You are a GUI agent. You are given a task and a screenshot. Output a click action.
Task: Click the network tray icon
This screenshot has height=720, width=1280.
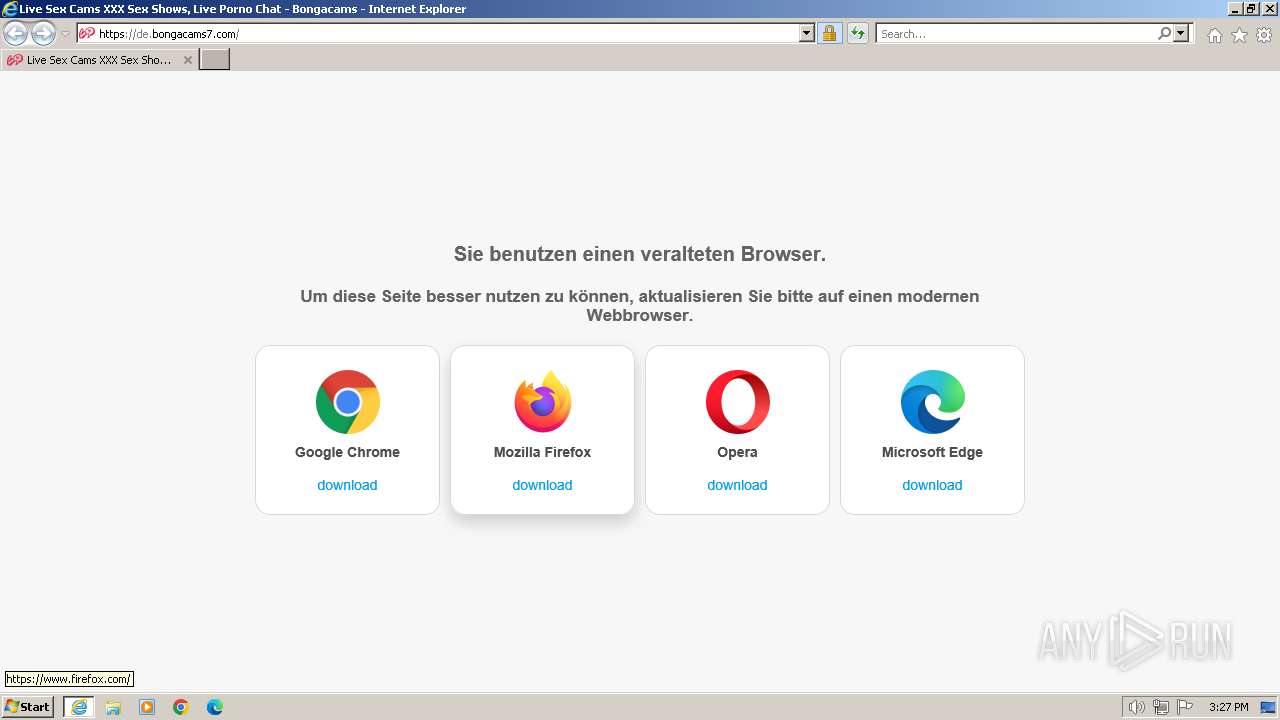click(1161, 707)
